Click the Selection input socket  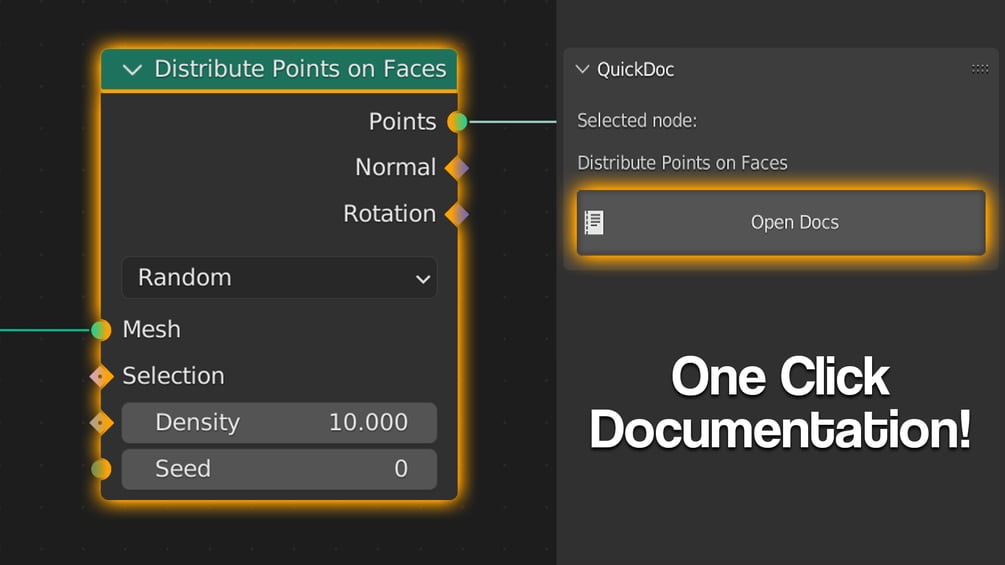point(101,377)
